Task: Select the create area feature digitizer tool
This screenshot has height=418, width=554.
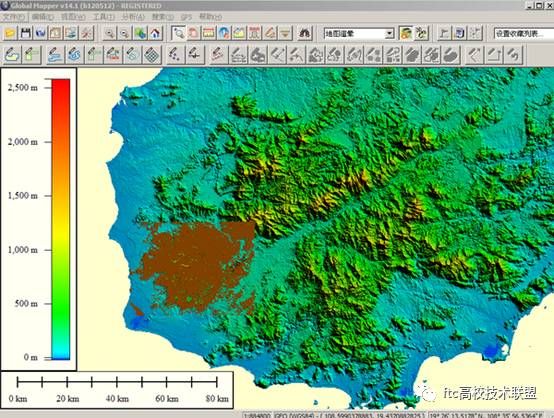Action: (x=12, y=55)
